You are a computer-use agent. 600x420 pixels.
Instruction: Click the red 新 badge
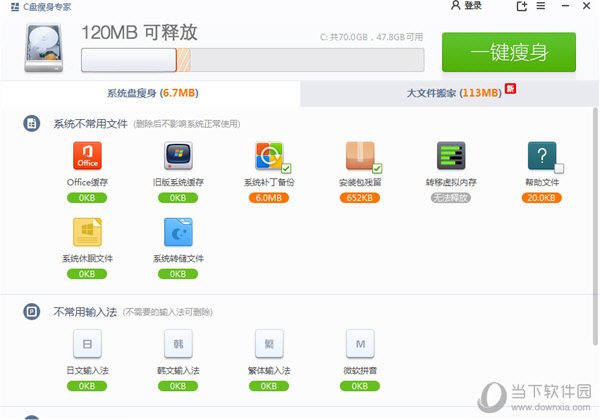coord(510,89)
